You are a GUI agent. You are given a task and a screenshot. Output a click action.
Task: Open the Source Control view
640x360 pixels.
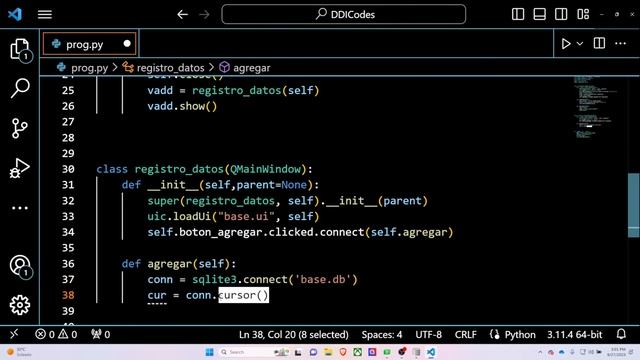coord(20,128)
